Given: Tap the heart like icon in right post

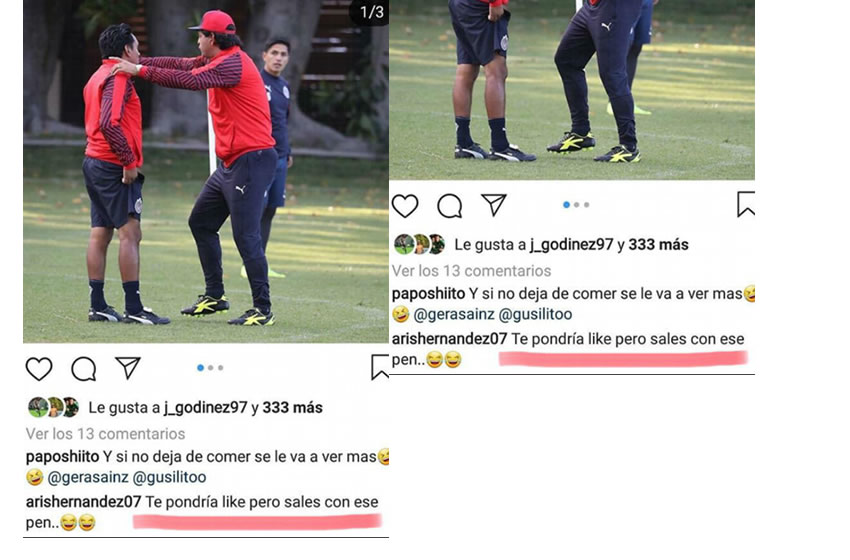Looking at the screenshot, I should pos(405,206).
